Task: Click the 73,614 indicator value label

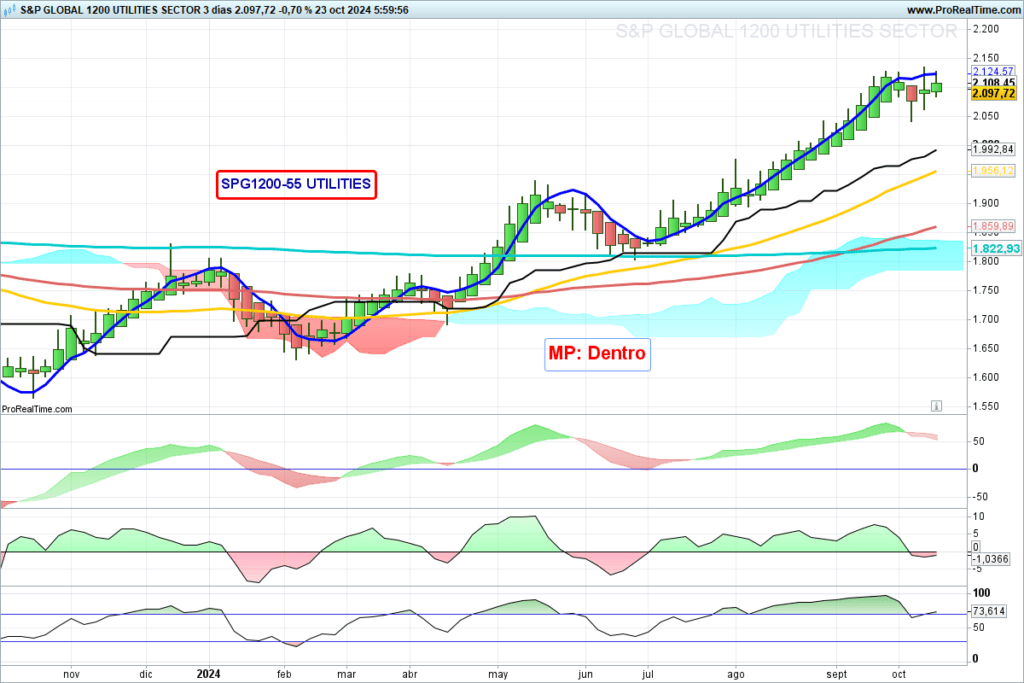Action: tap(989, 611)
